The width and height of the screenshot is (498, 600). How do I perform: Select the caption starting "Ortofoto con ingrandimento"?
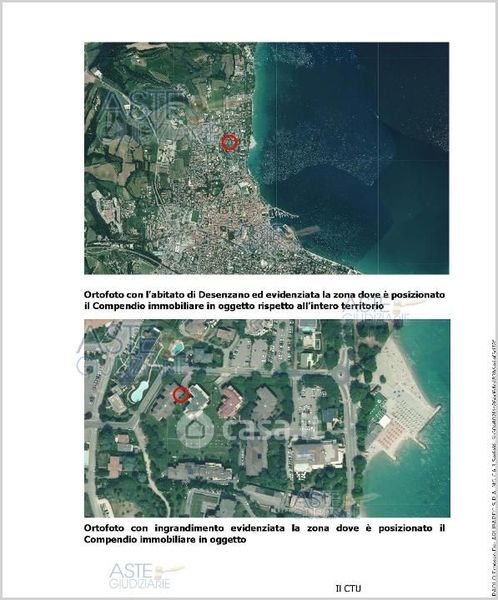[x=265, y=534]
